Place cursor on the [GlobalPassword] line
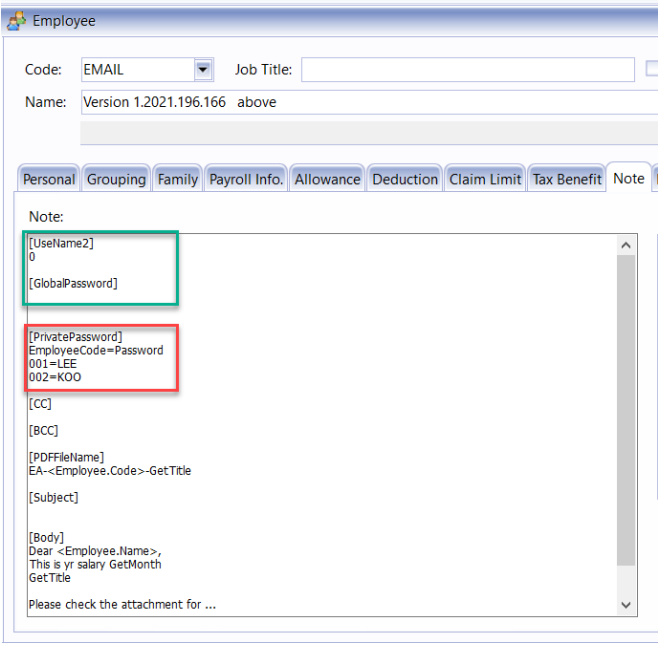 (73, 283)
